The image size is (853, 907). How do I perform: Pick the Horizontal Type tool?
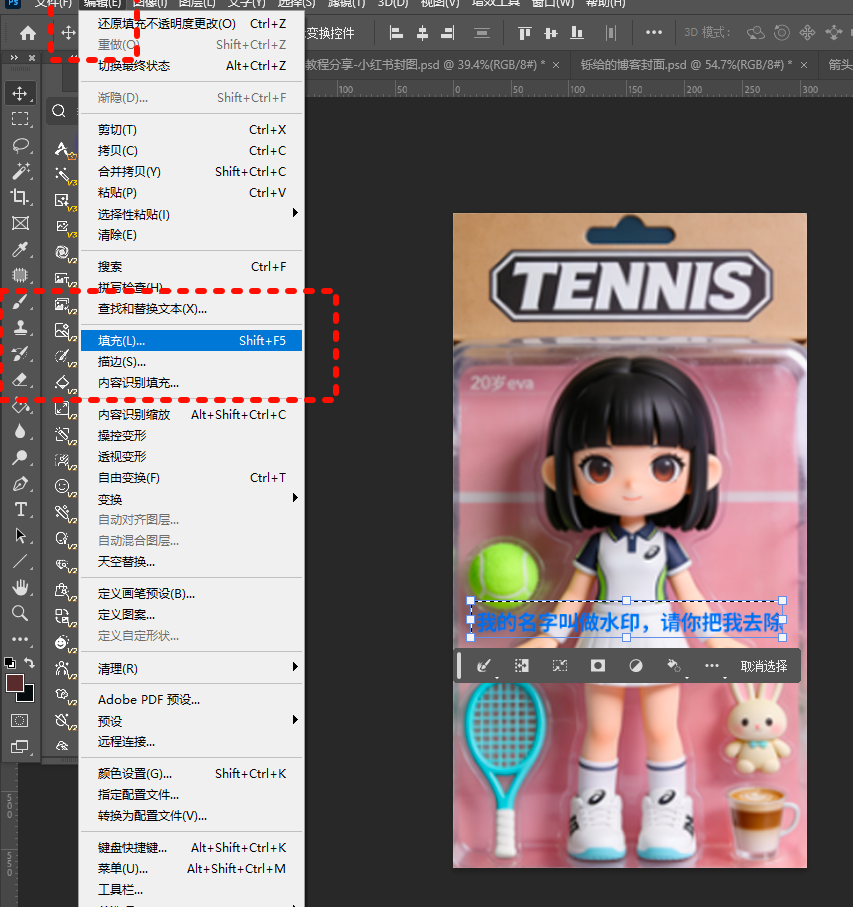[20, 509]
